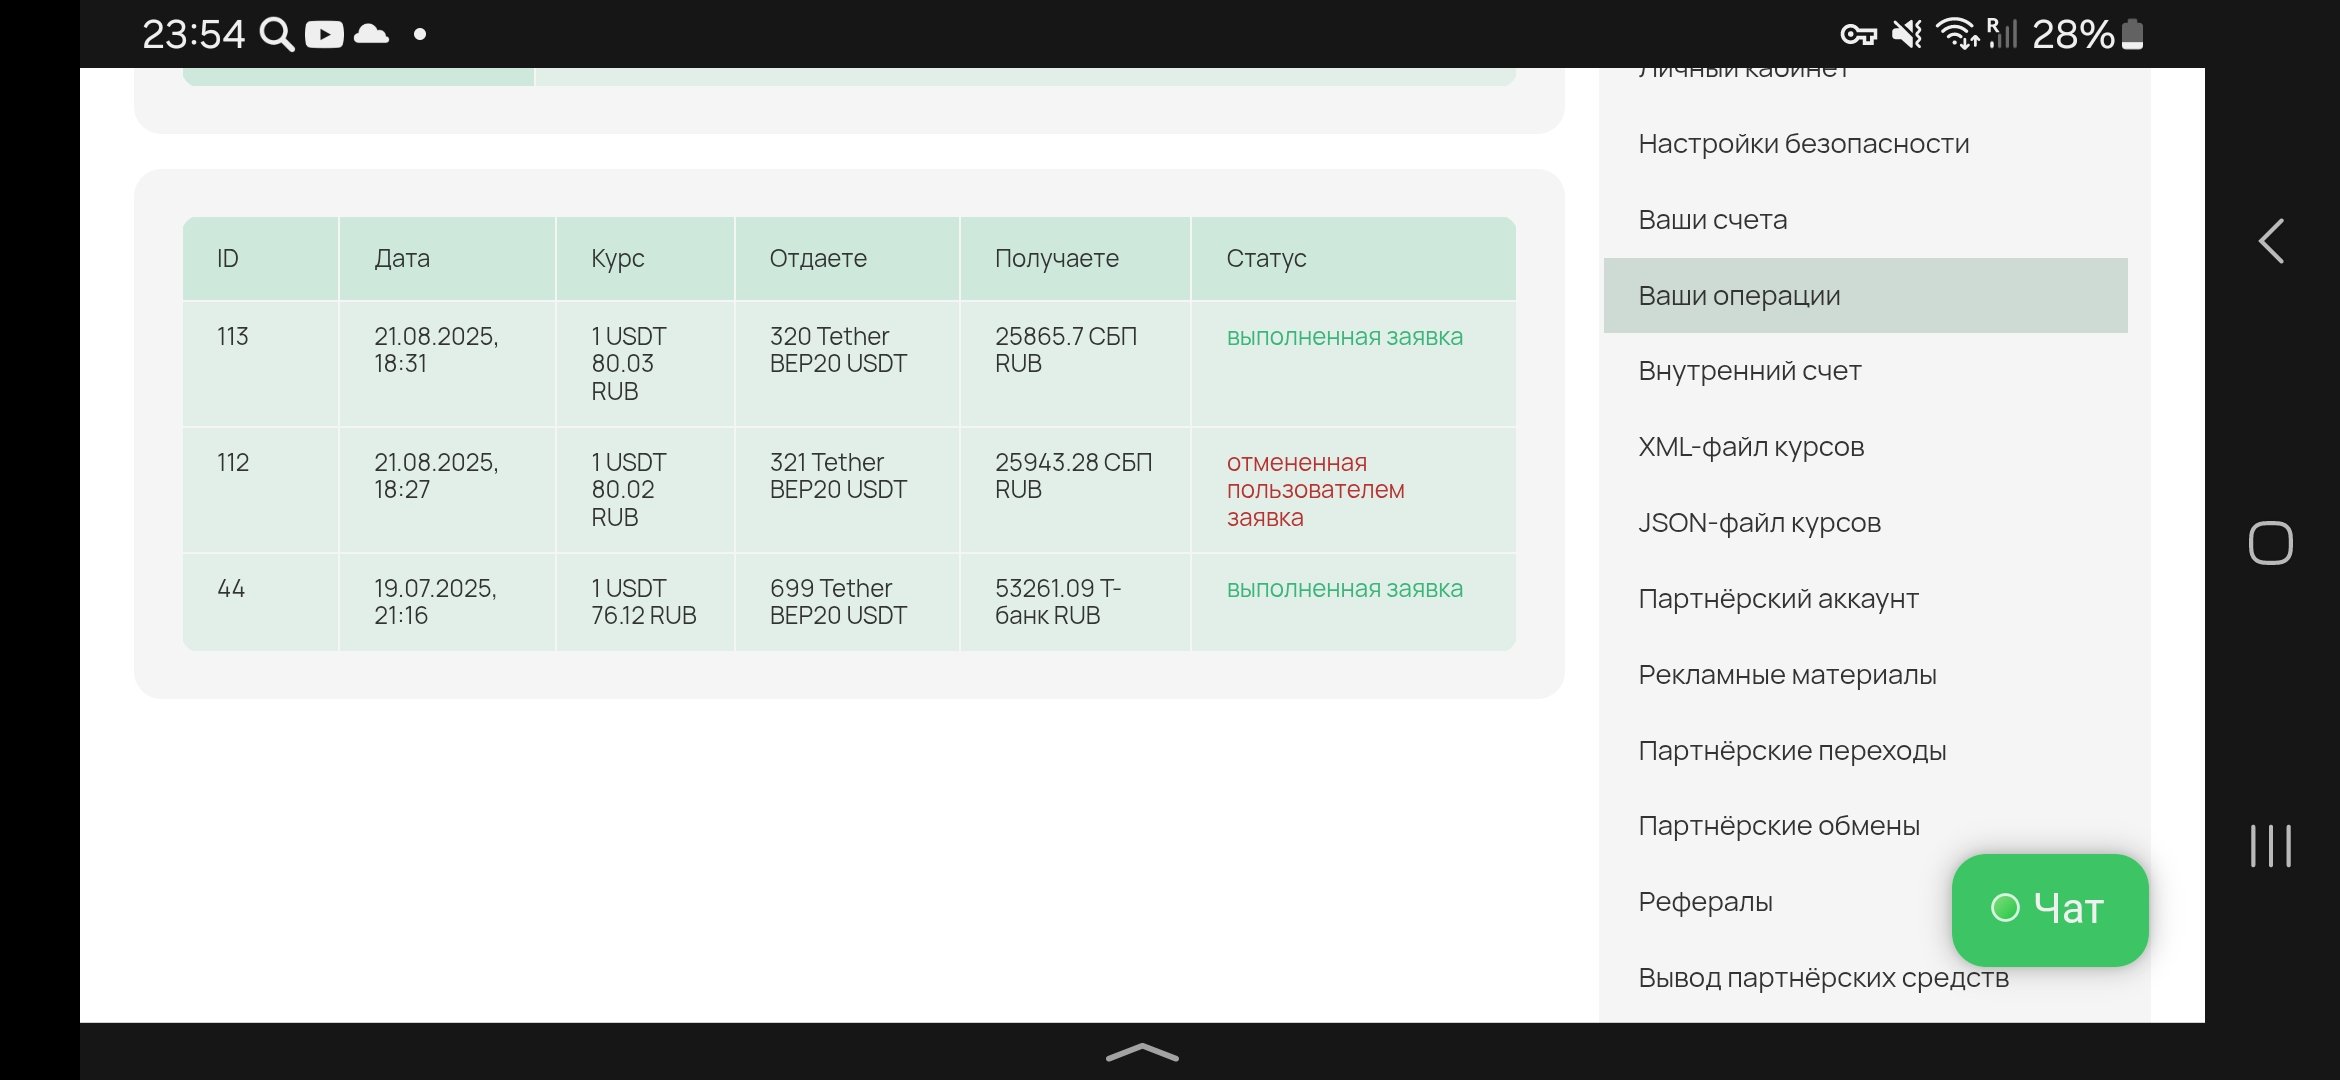
Task: Go to Партнёрский аккаунт page
Action: (1778, 599)
